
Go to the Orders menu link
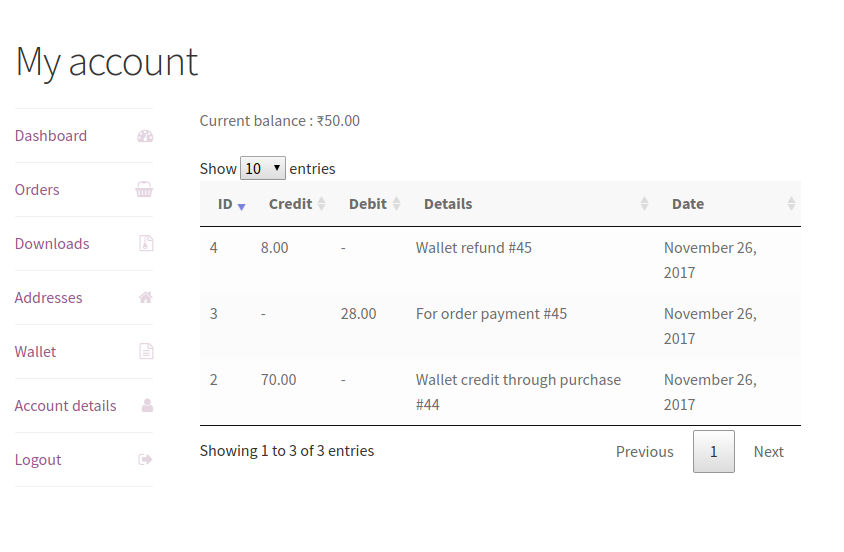coord(37,190)
